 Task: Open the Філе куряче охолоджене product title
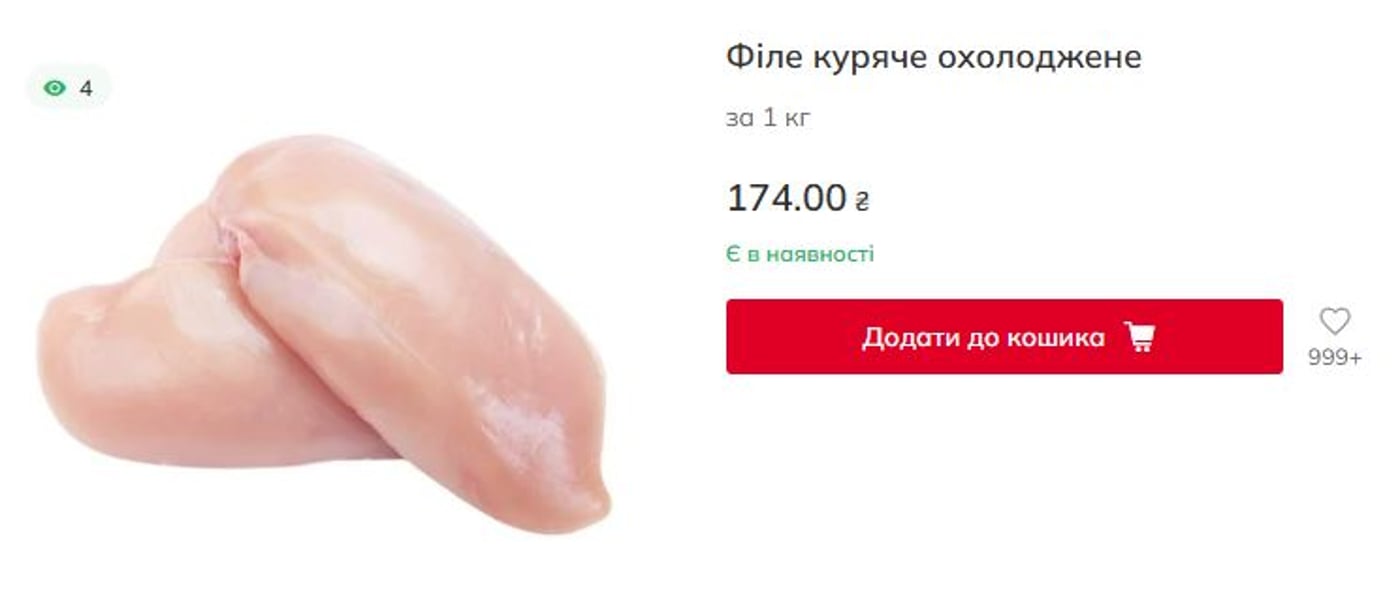(933, 57)
